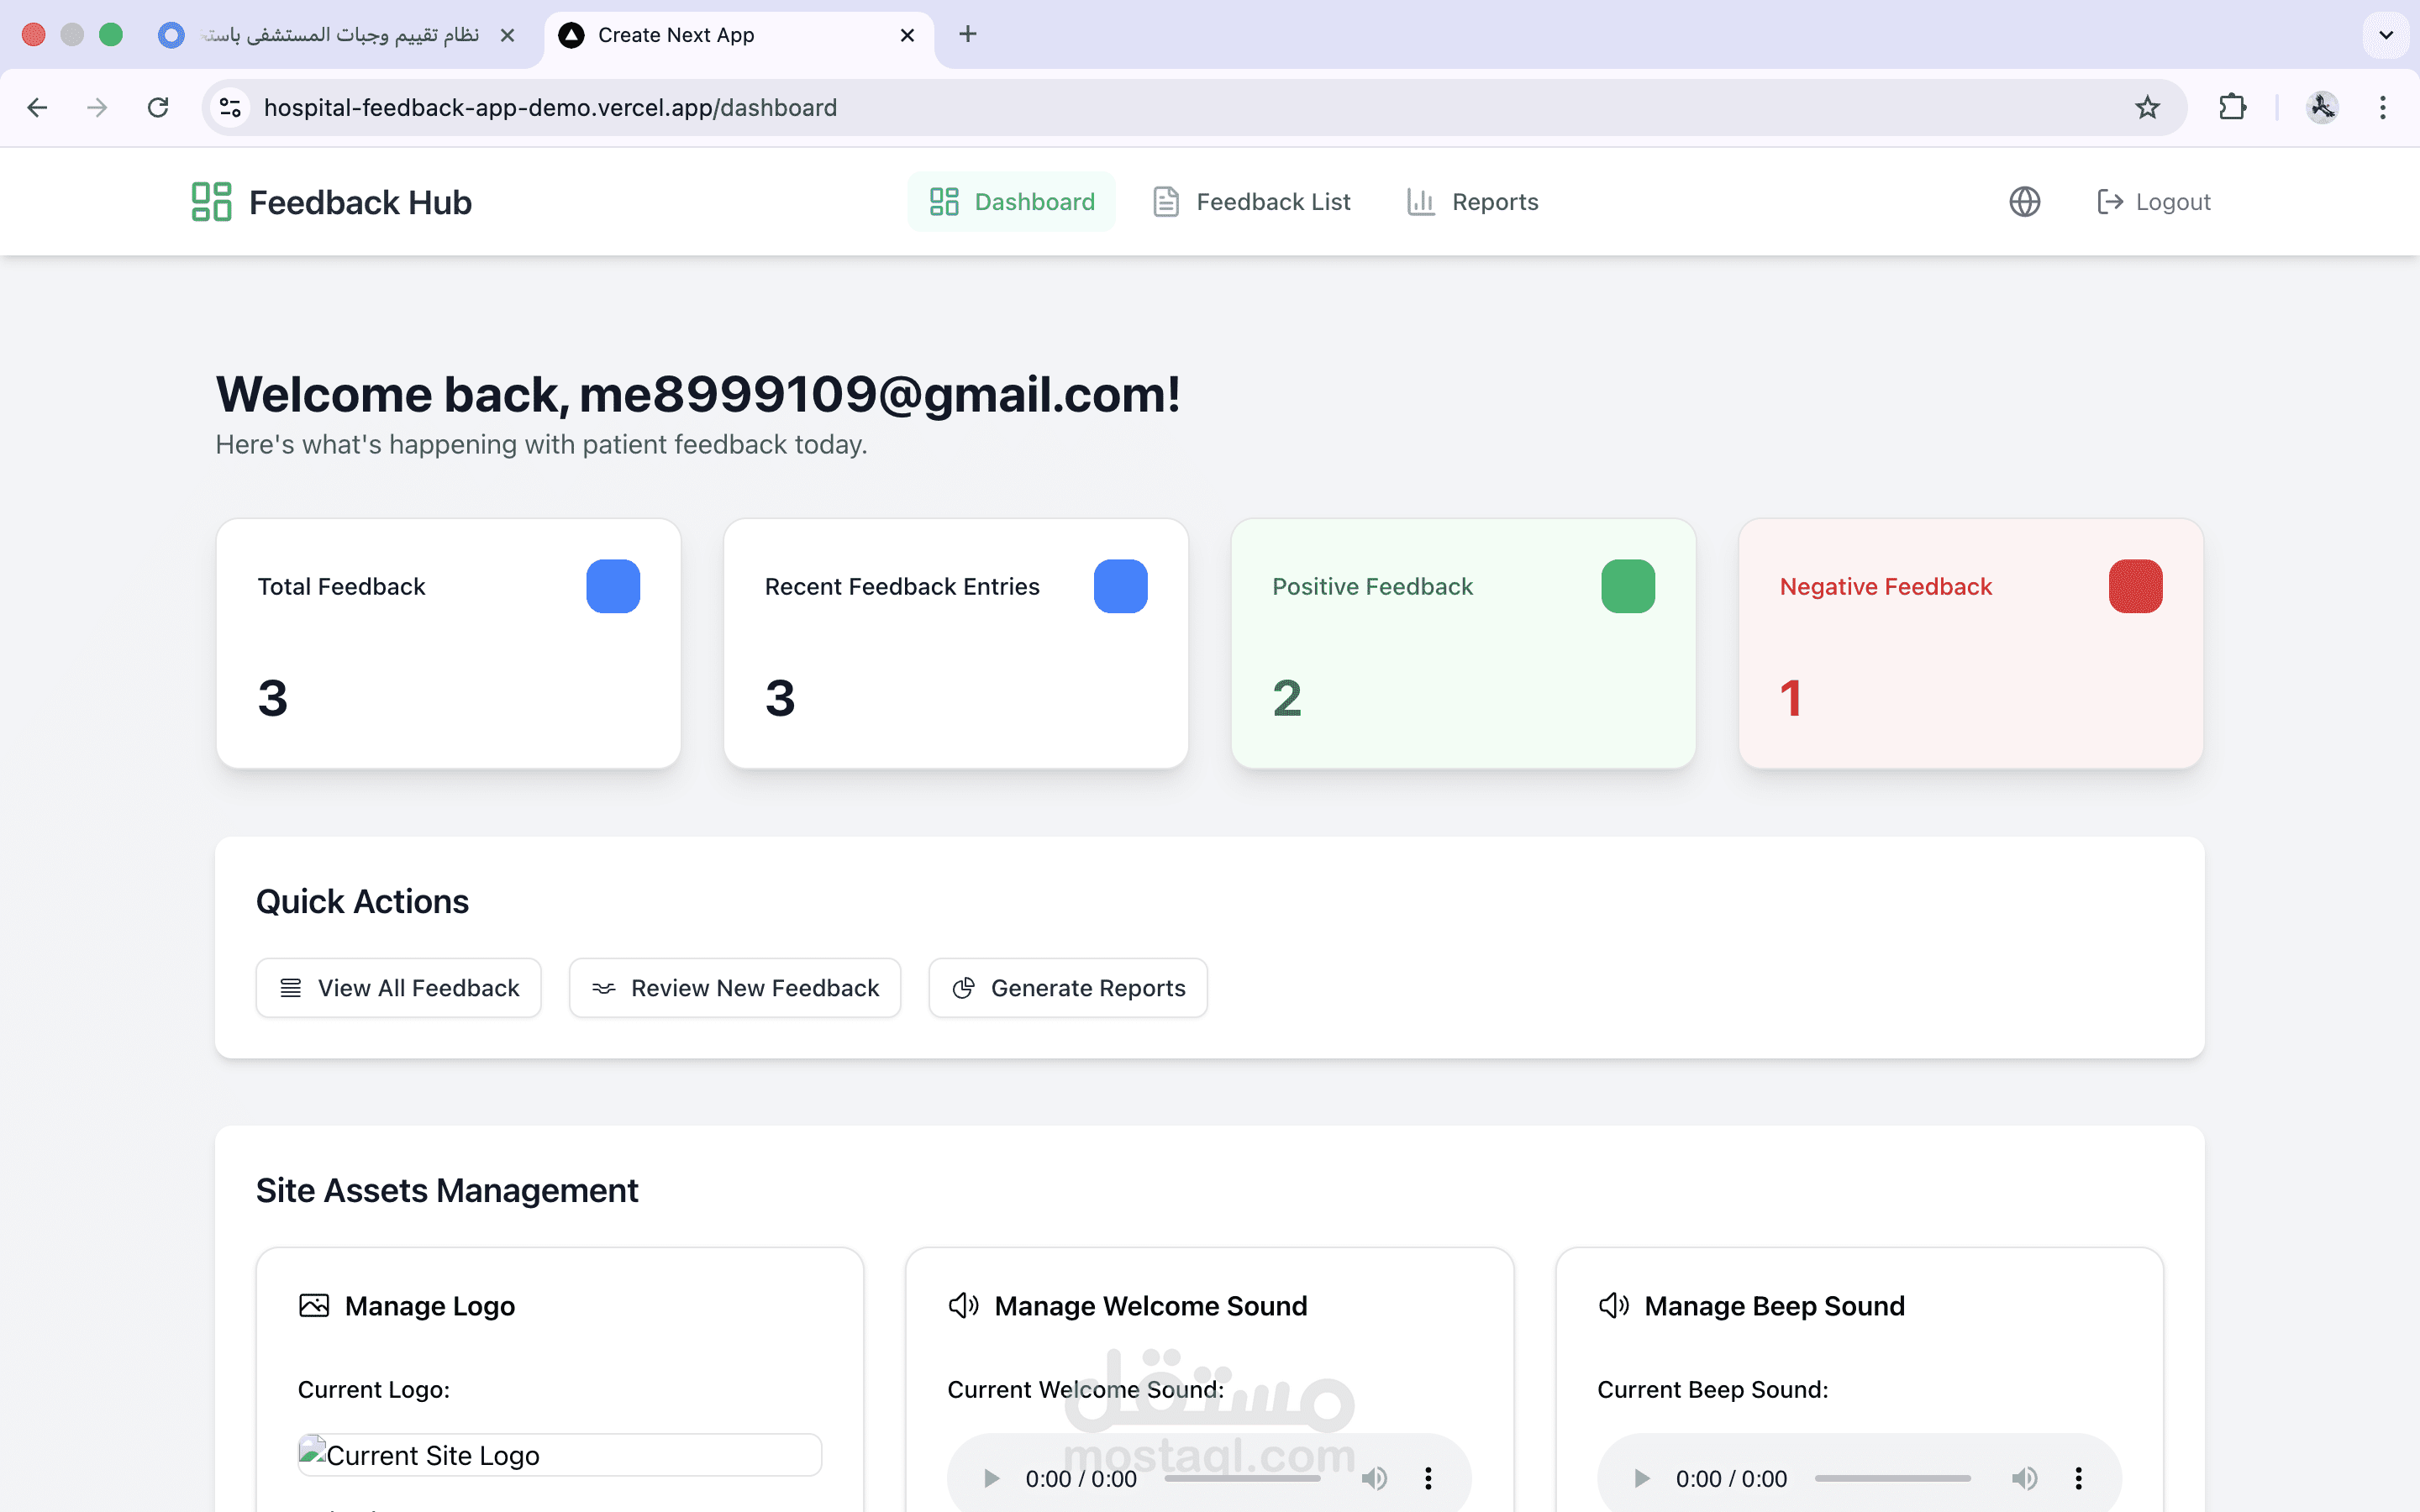This screenshot has width=2420, height=1512.
Task: Open Chrome's three-dot menu
Action: pyautogui.click(x=2383, y=107)
